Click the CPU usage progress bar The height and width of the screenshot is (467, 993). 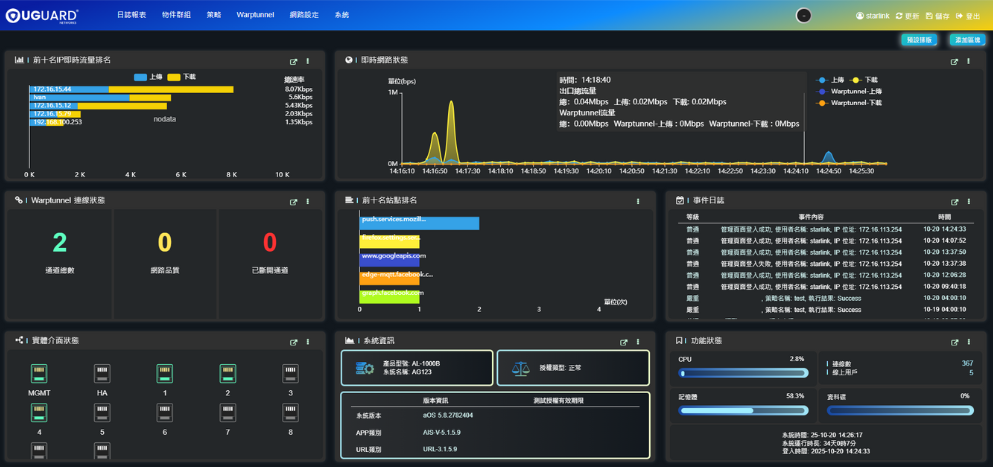click(742, 373)
